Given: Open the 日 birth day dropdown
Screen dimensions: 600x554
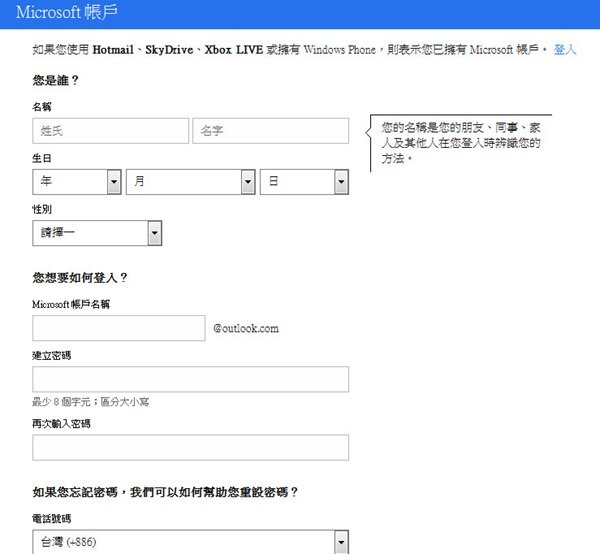Looking at the screenshot, I should coord(304,182).
